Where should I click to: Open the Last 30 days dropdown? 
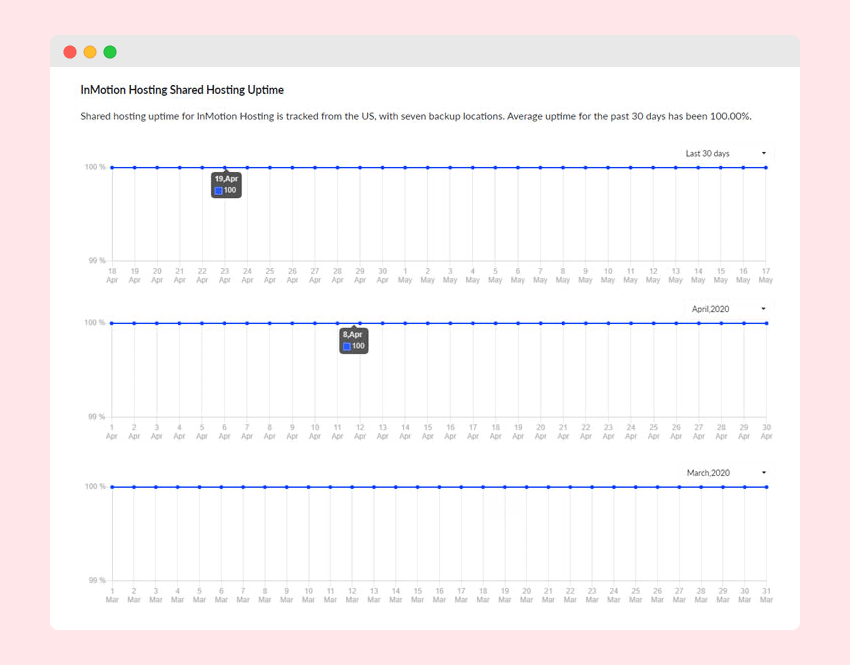pyautogui.click(x=726, y=153)
